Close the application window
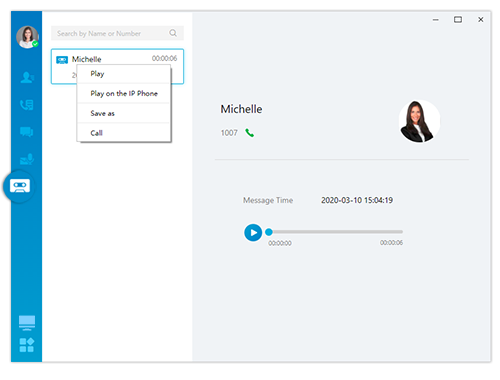Screen dimensions: 500x380 tap(481, 20)
